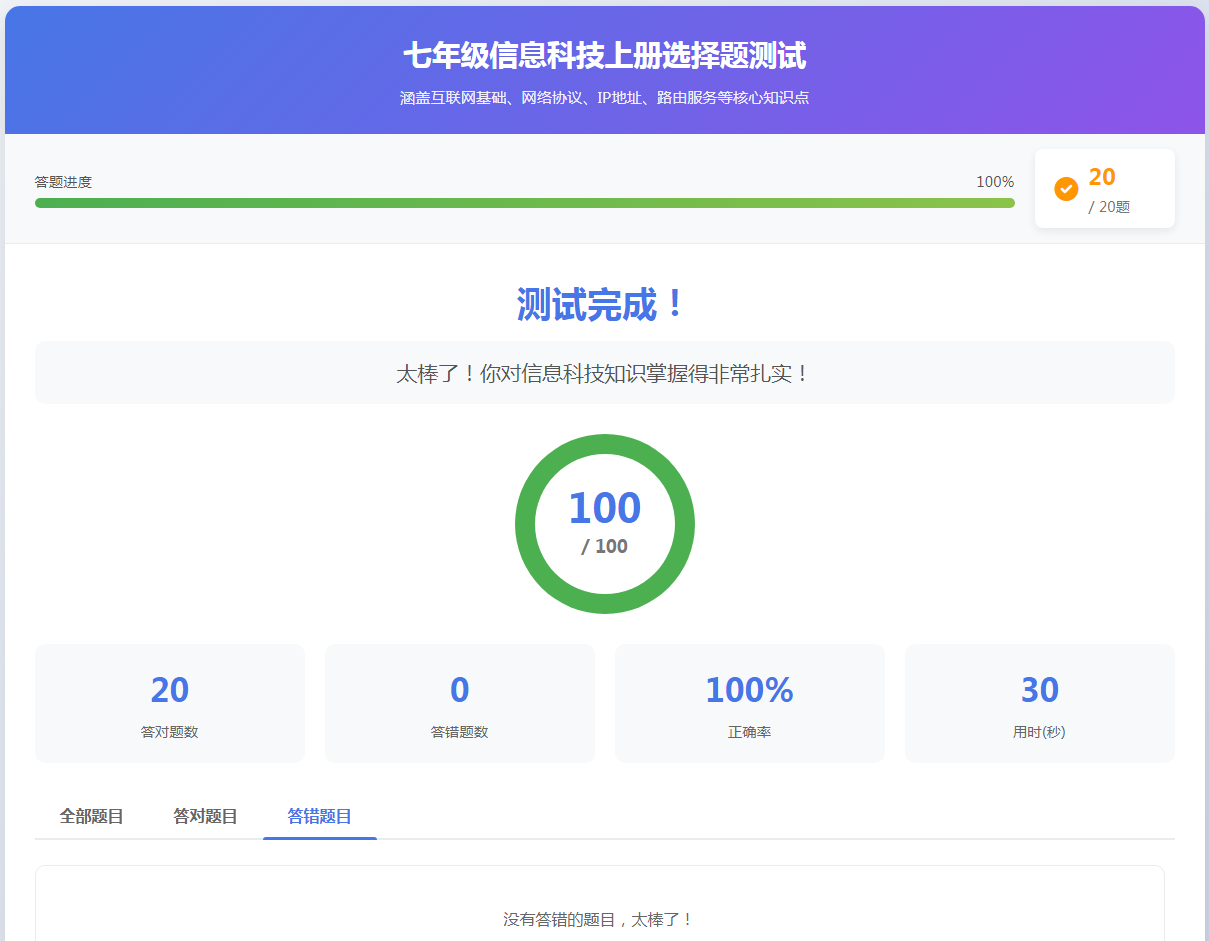The image size is (1209, 941).
Task: Click the 答错题数 stat card
Action: click(460, 703)
